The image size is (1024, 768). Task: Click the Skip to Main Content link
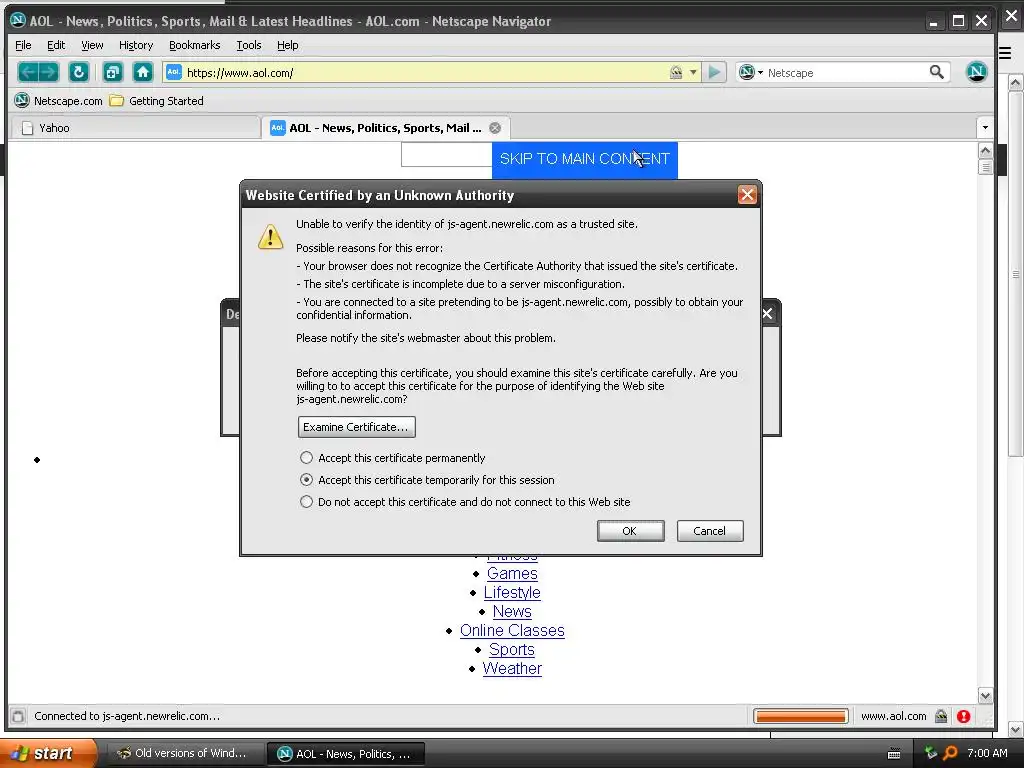click(x=584, y=159)
